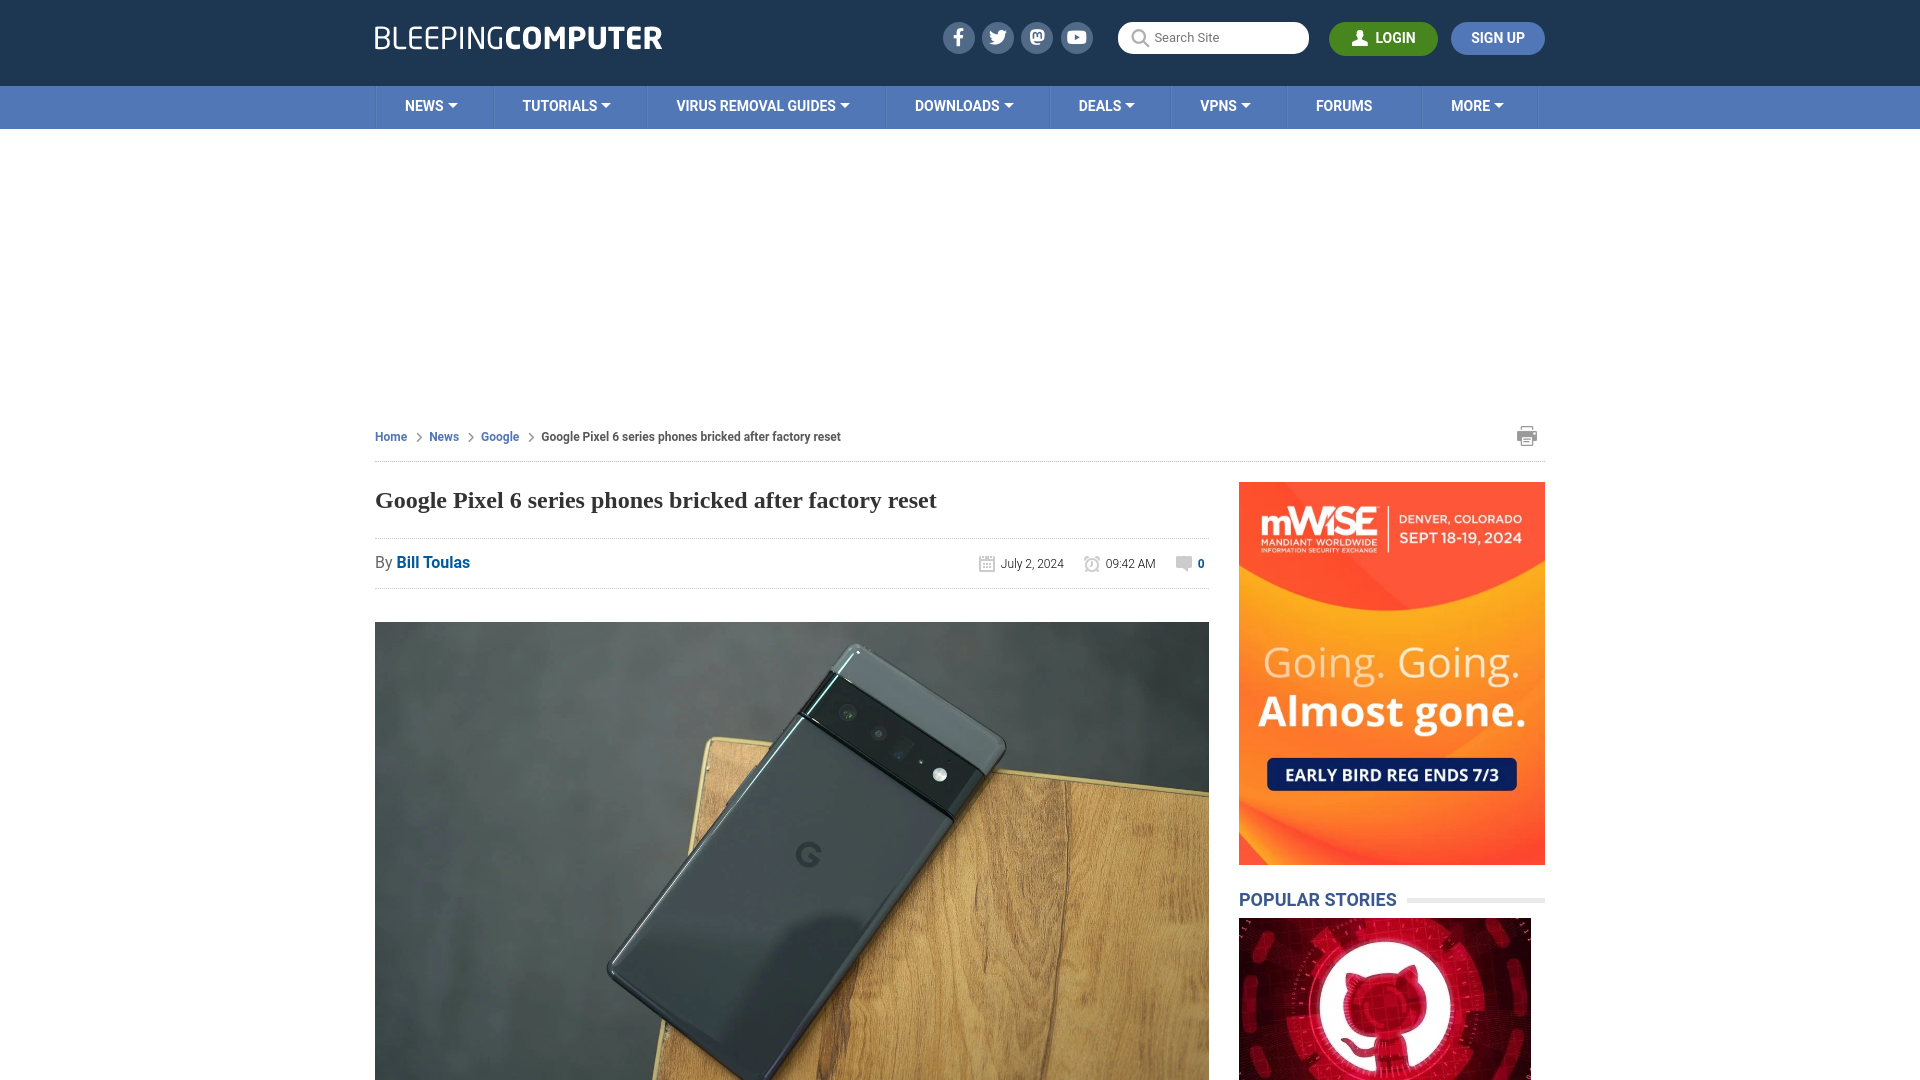The height and width of the screenshot is (1080, 1920).
Task: Click the clock icon next to 09:42 AM
Action: pos(1093,563)
